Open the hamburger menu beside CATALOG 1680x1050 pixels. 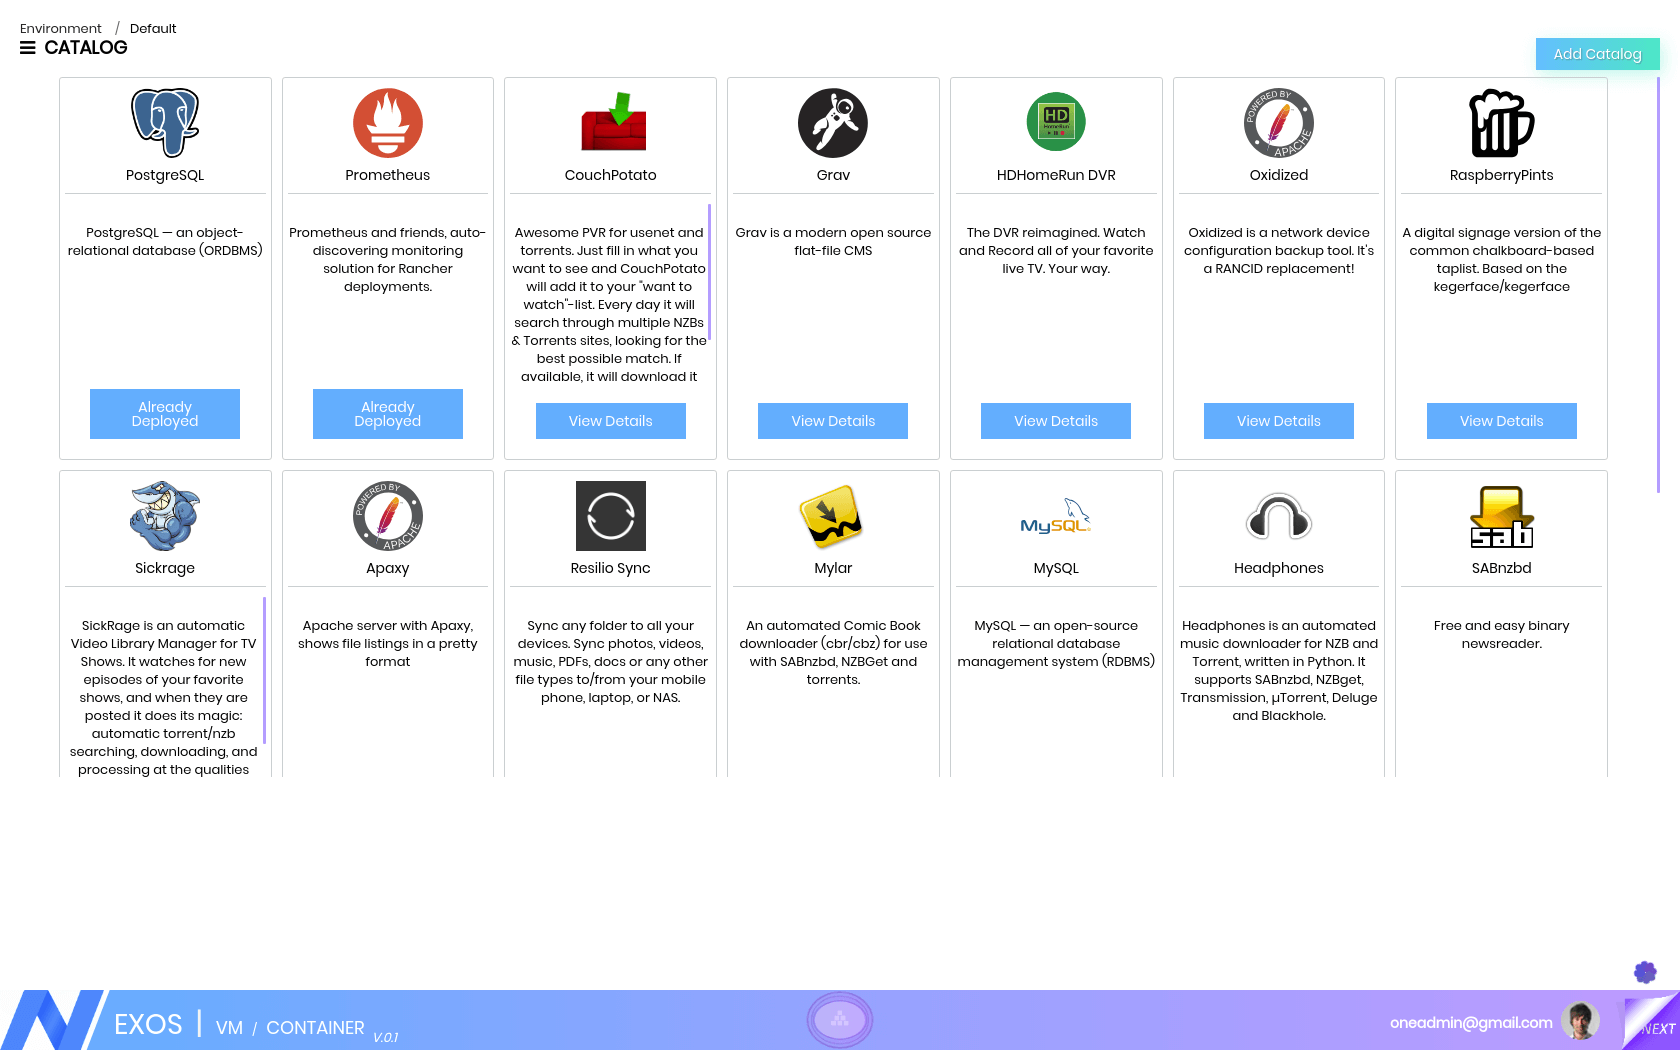tap(28, 48)
